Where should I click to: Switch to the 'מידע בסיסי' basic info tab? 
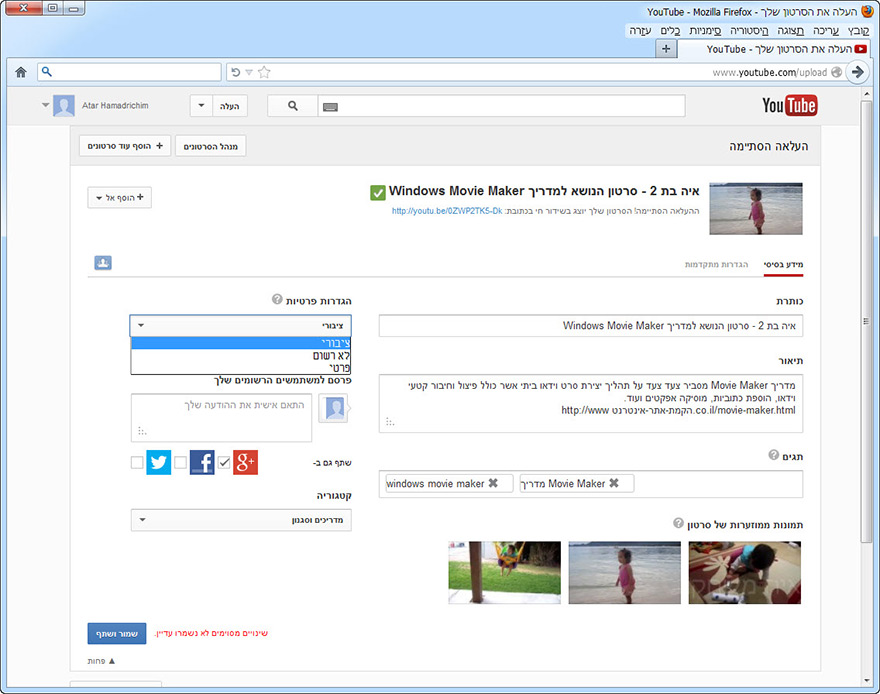[x=783, y=264]
